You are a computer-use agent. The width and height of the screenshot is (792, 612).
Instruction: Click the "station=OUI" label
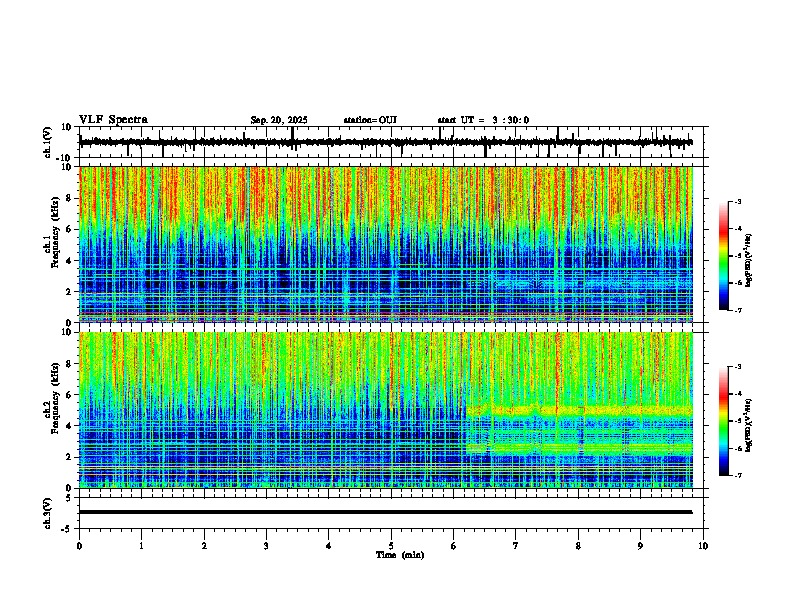coord(370,120)
